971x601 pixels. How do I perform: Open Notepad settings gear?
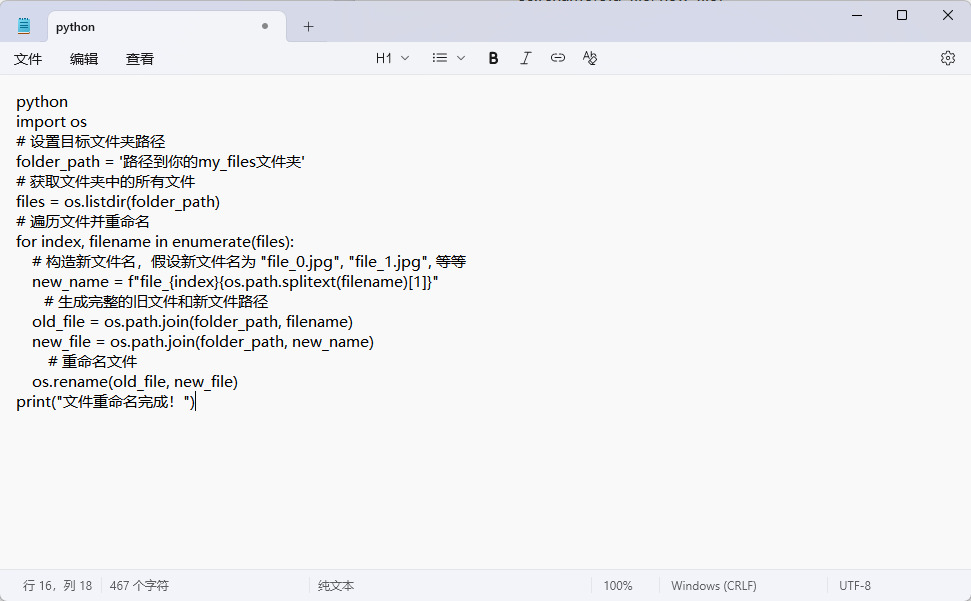(x=947, y=58)
